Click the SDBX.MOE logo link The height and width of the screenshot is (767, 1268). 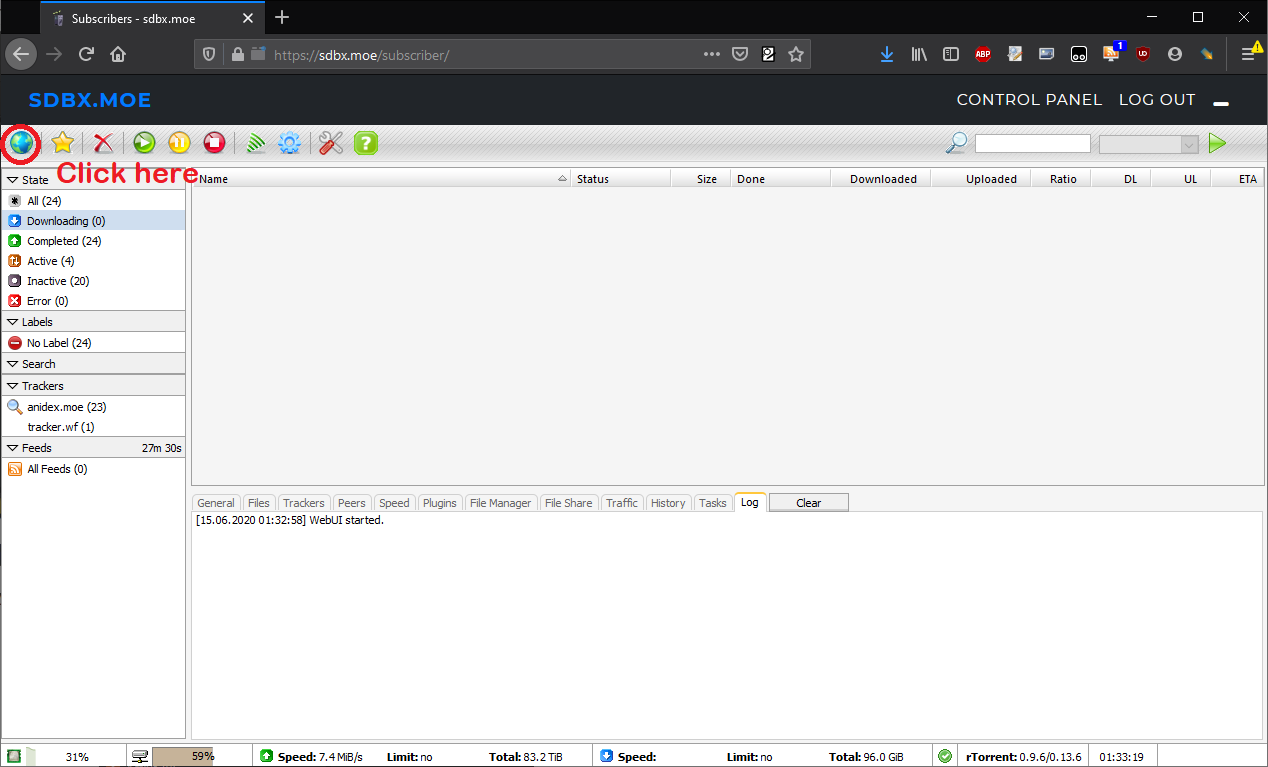click(x=89, y=100)
